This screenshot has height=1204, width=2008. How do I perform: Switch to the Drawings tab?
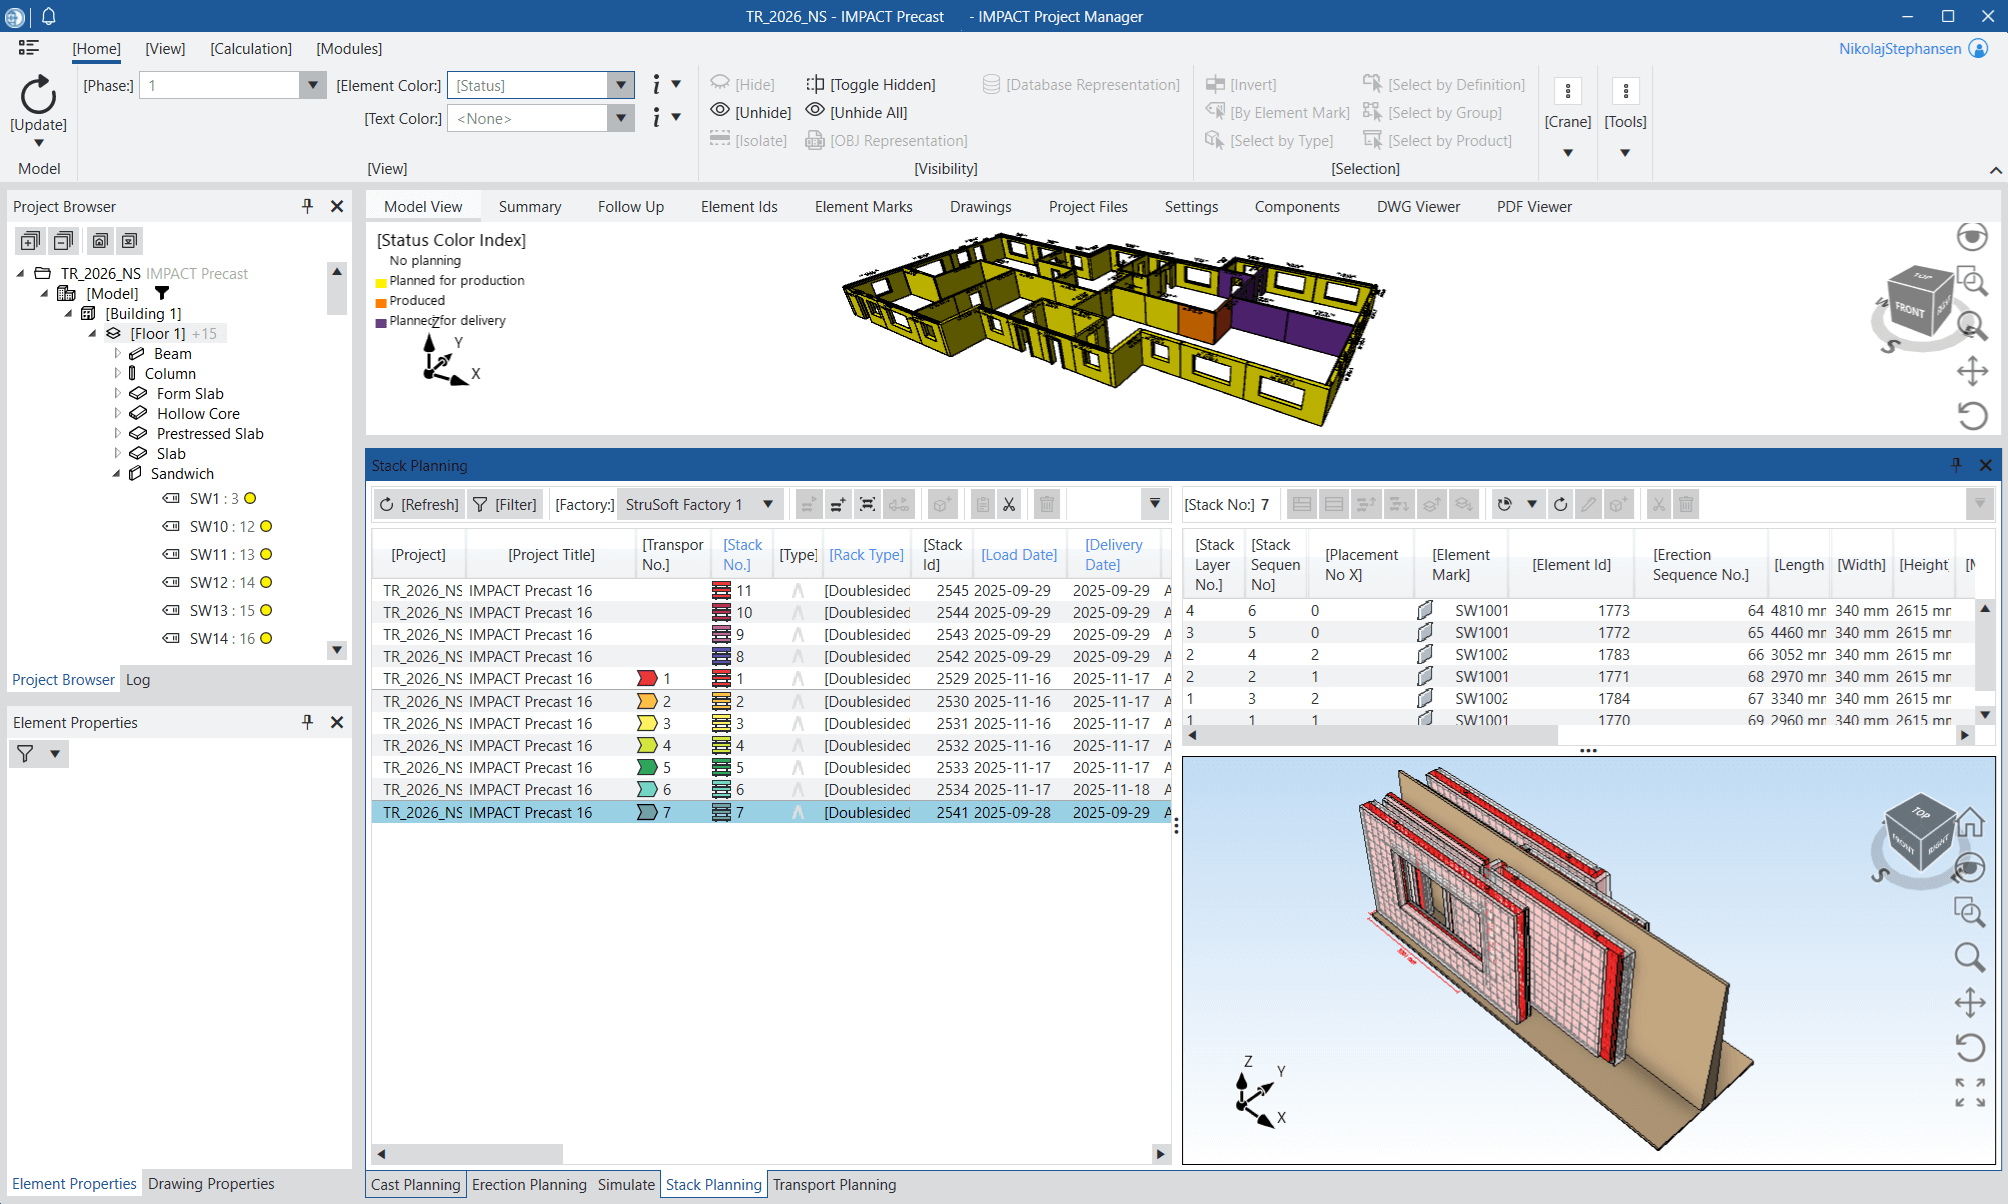(x=980, y=206)
